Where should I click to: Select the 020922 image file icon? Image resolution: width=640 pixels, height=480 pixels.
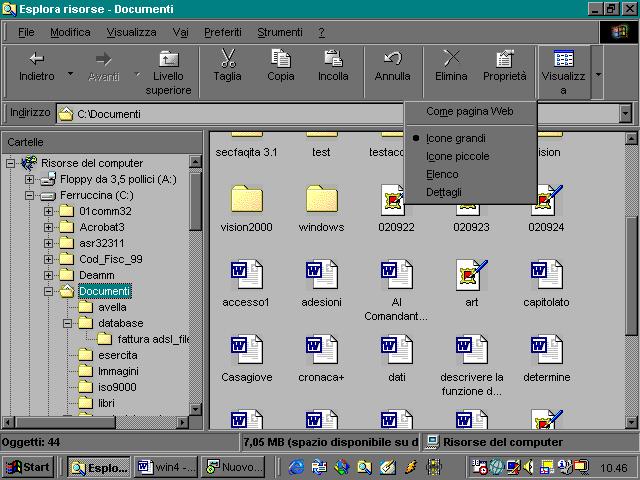point(393,200)
